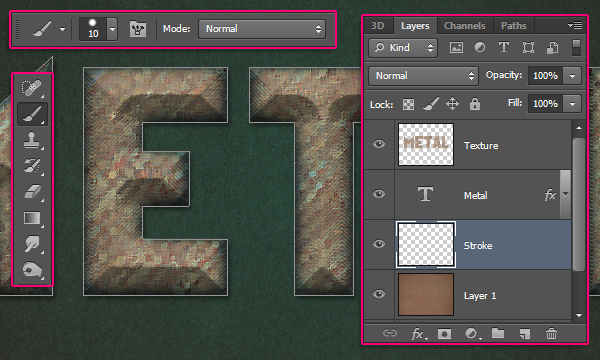
Task: Create a new group folder icon
Action: coord(497,333)
